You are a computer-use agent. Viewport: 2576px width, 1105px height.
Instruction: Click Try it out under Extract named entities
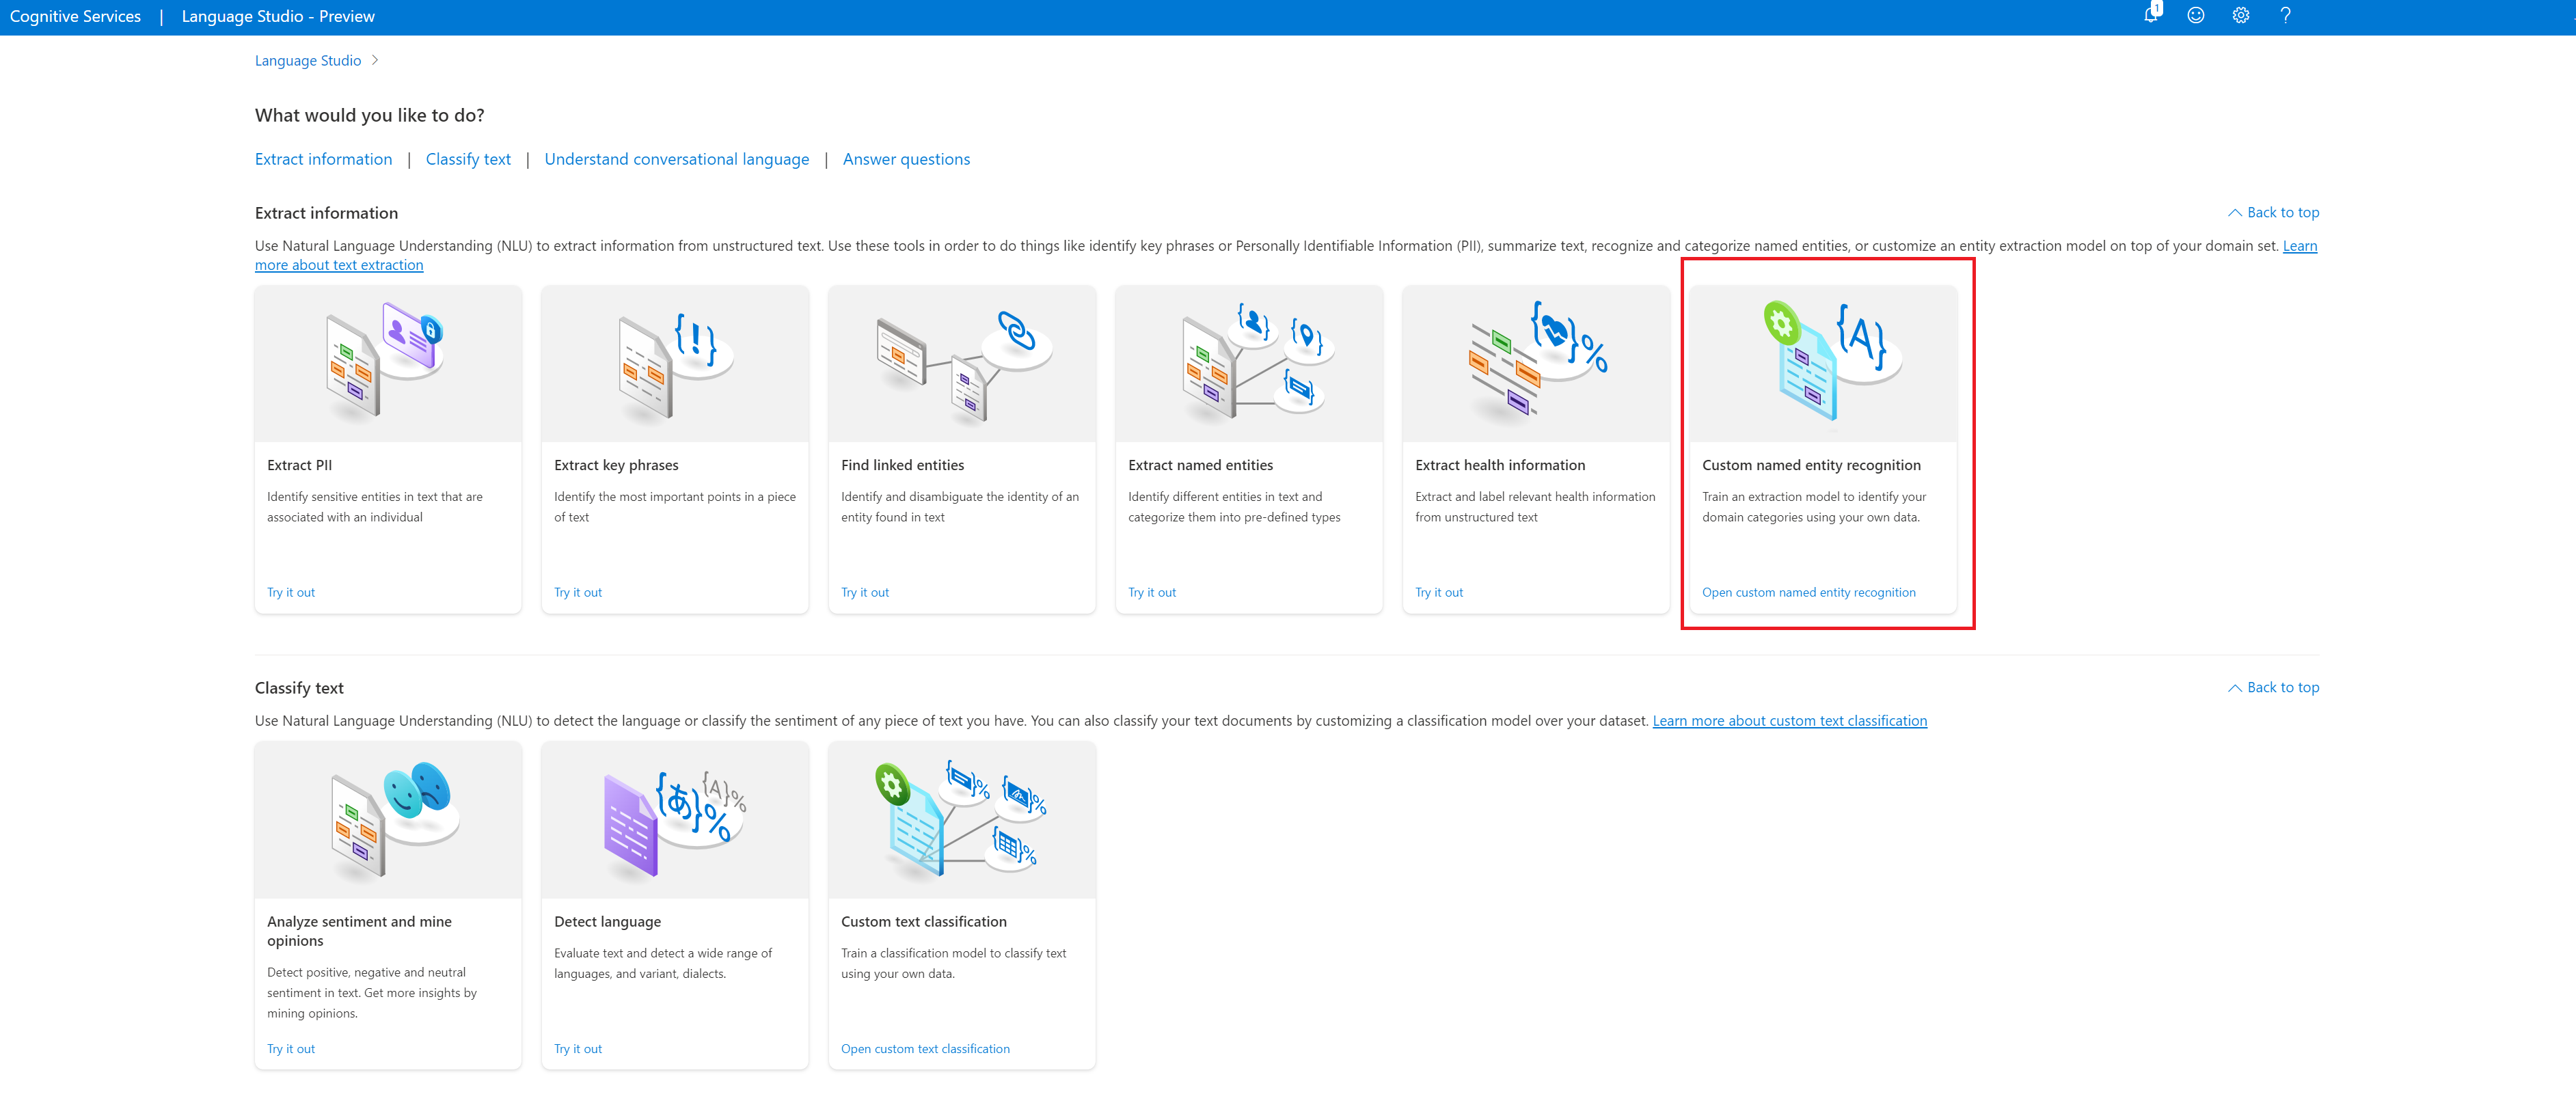click(1151, 592)
